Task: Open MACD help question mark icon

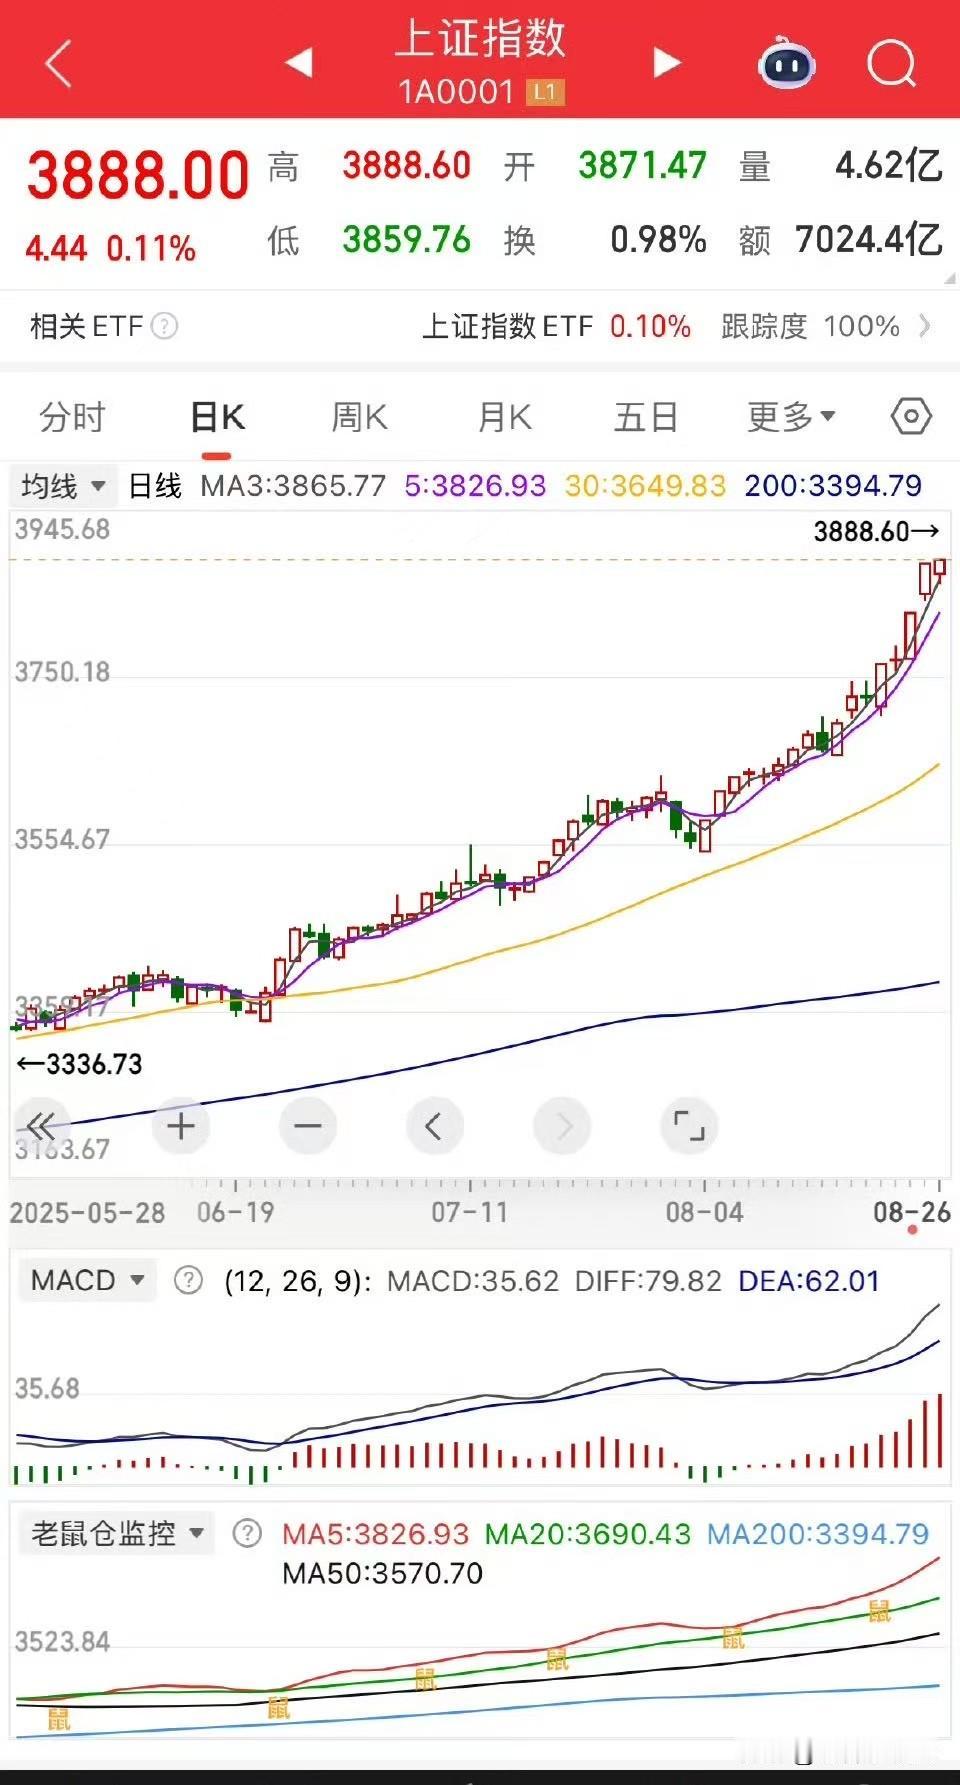Action: pos(188,1280)
